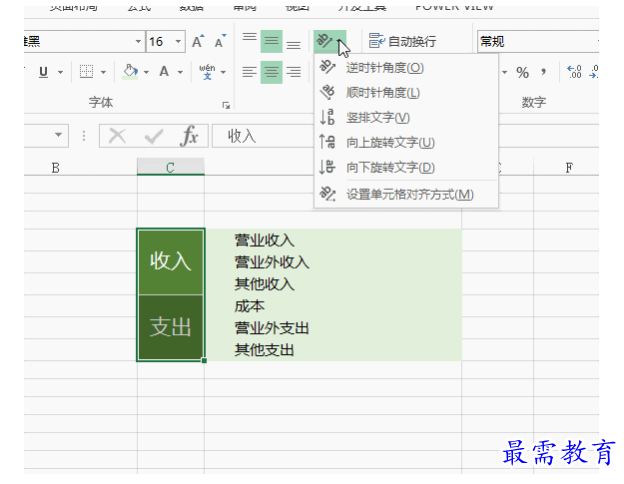Decrease font size with the smaller A icon
Image resolution: width=624 pixels, height=484 pixels.
coord(220,41)
